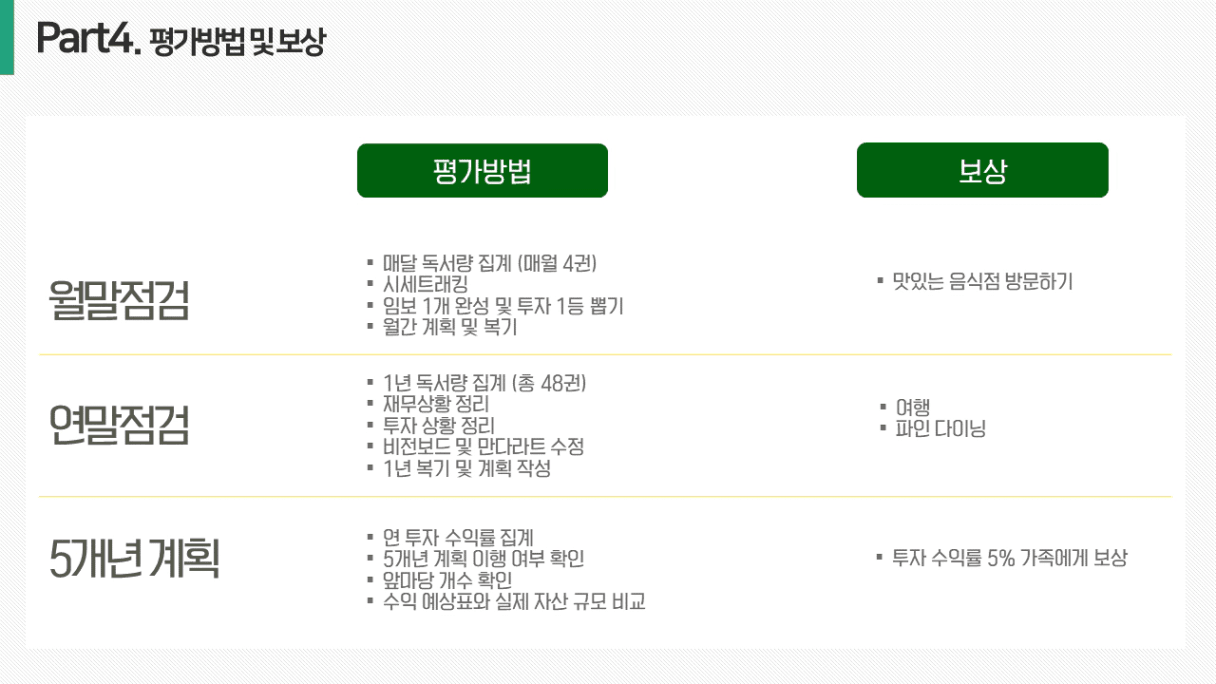Screen dimensions: 1216x684
Task: Select the Part4. title text
Action: (x=87, y=39)
